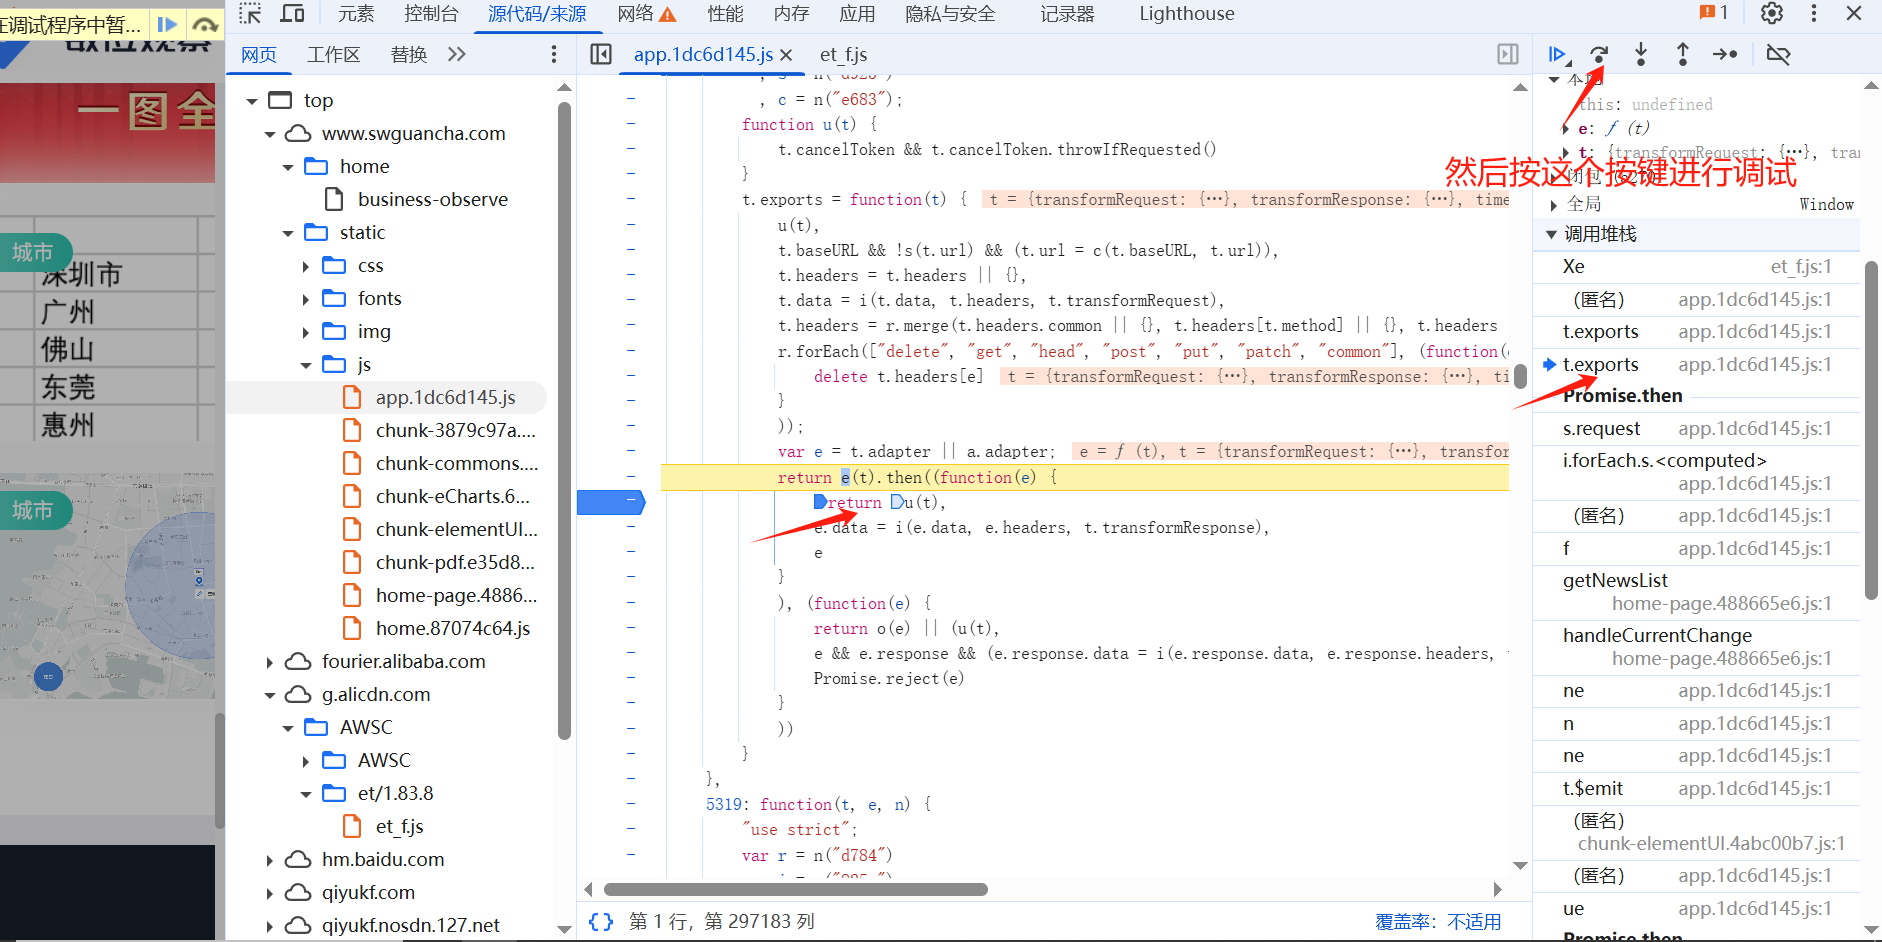Open business-observe file
This screenshot has width=1882, height=942.
click(x=433, y=200)
